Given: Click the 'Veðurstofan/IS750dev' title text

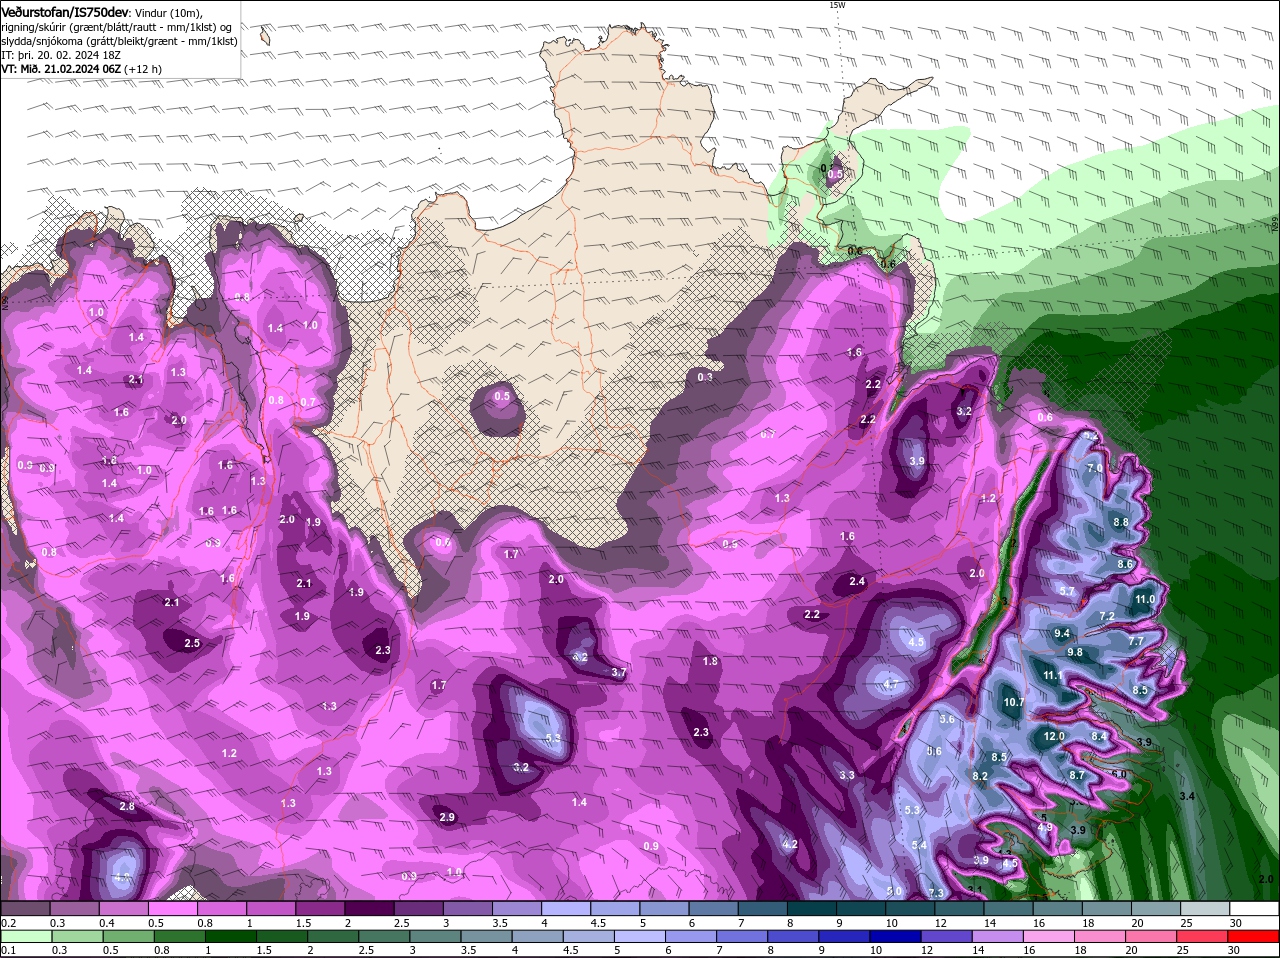Looking at the screenshot, I should click(x=64, y=11).
